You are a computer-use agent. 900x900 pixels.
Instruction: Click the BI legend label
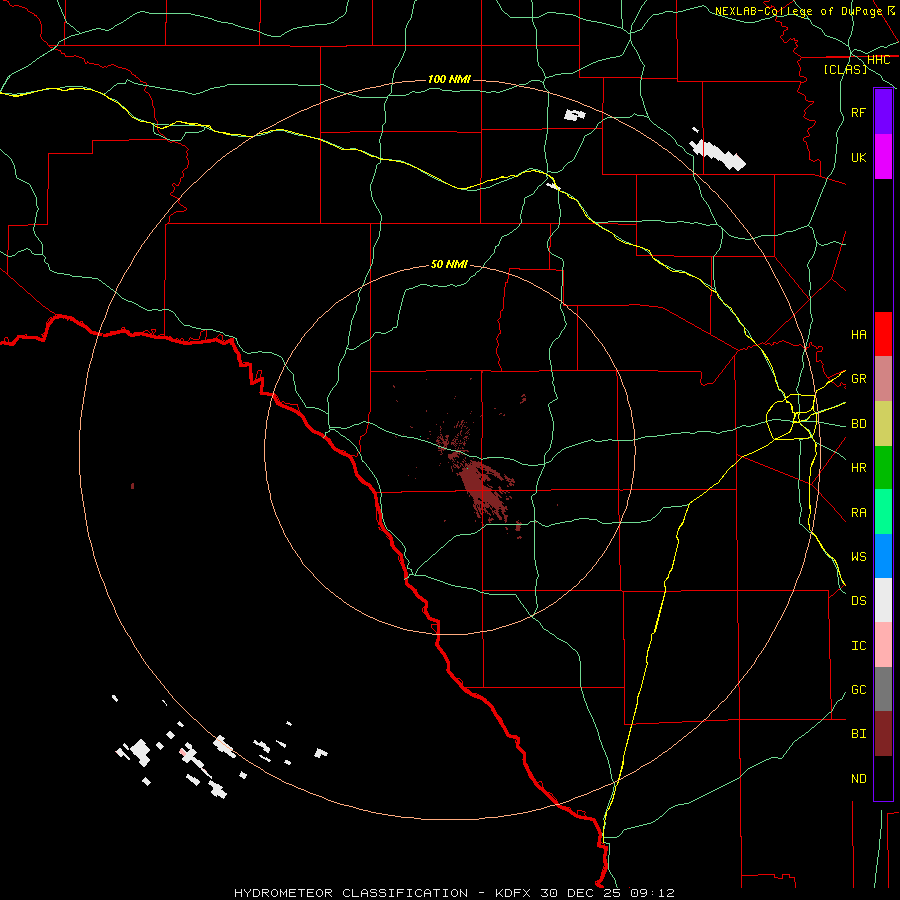[859, 734]
